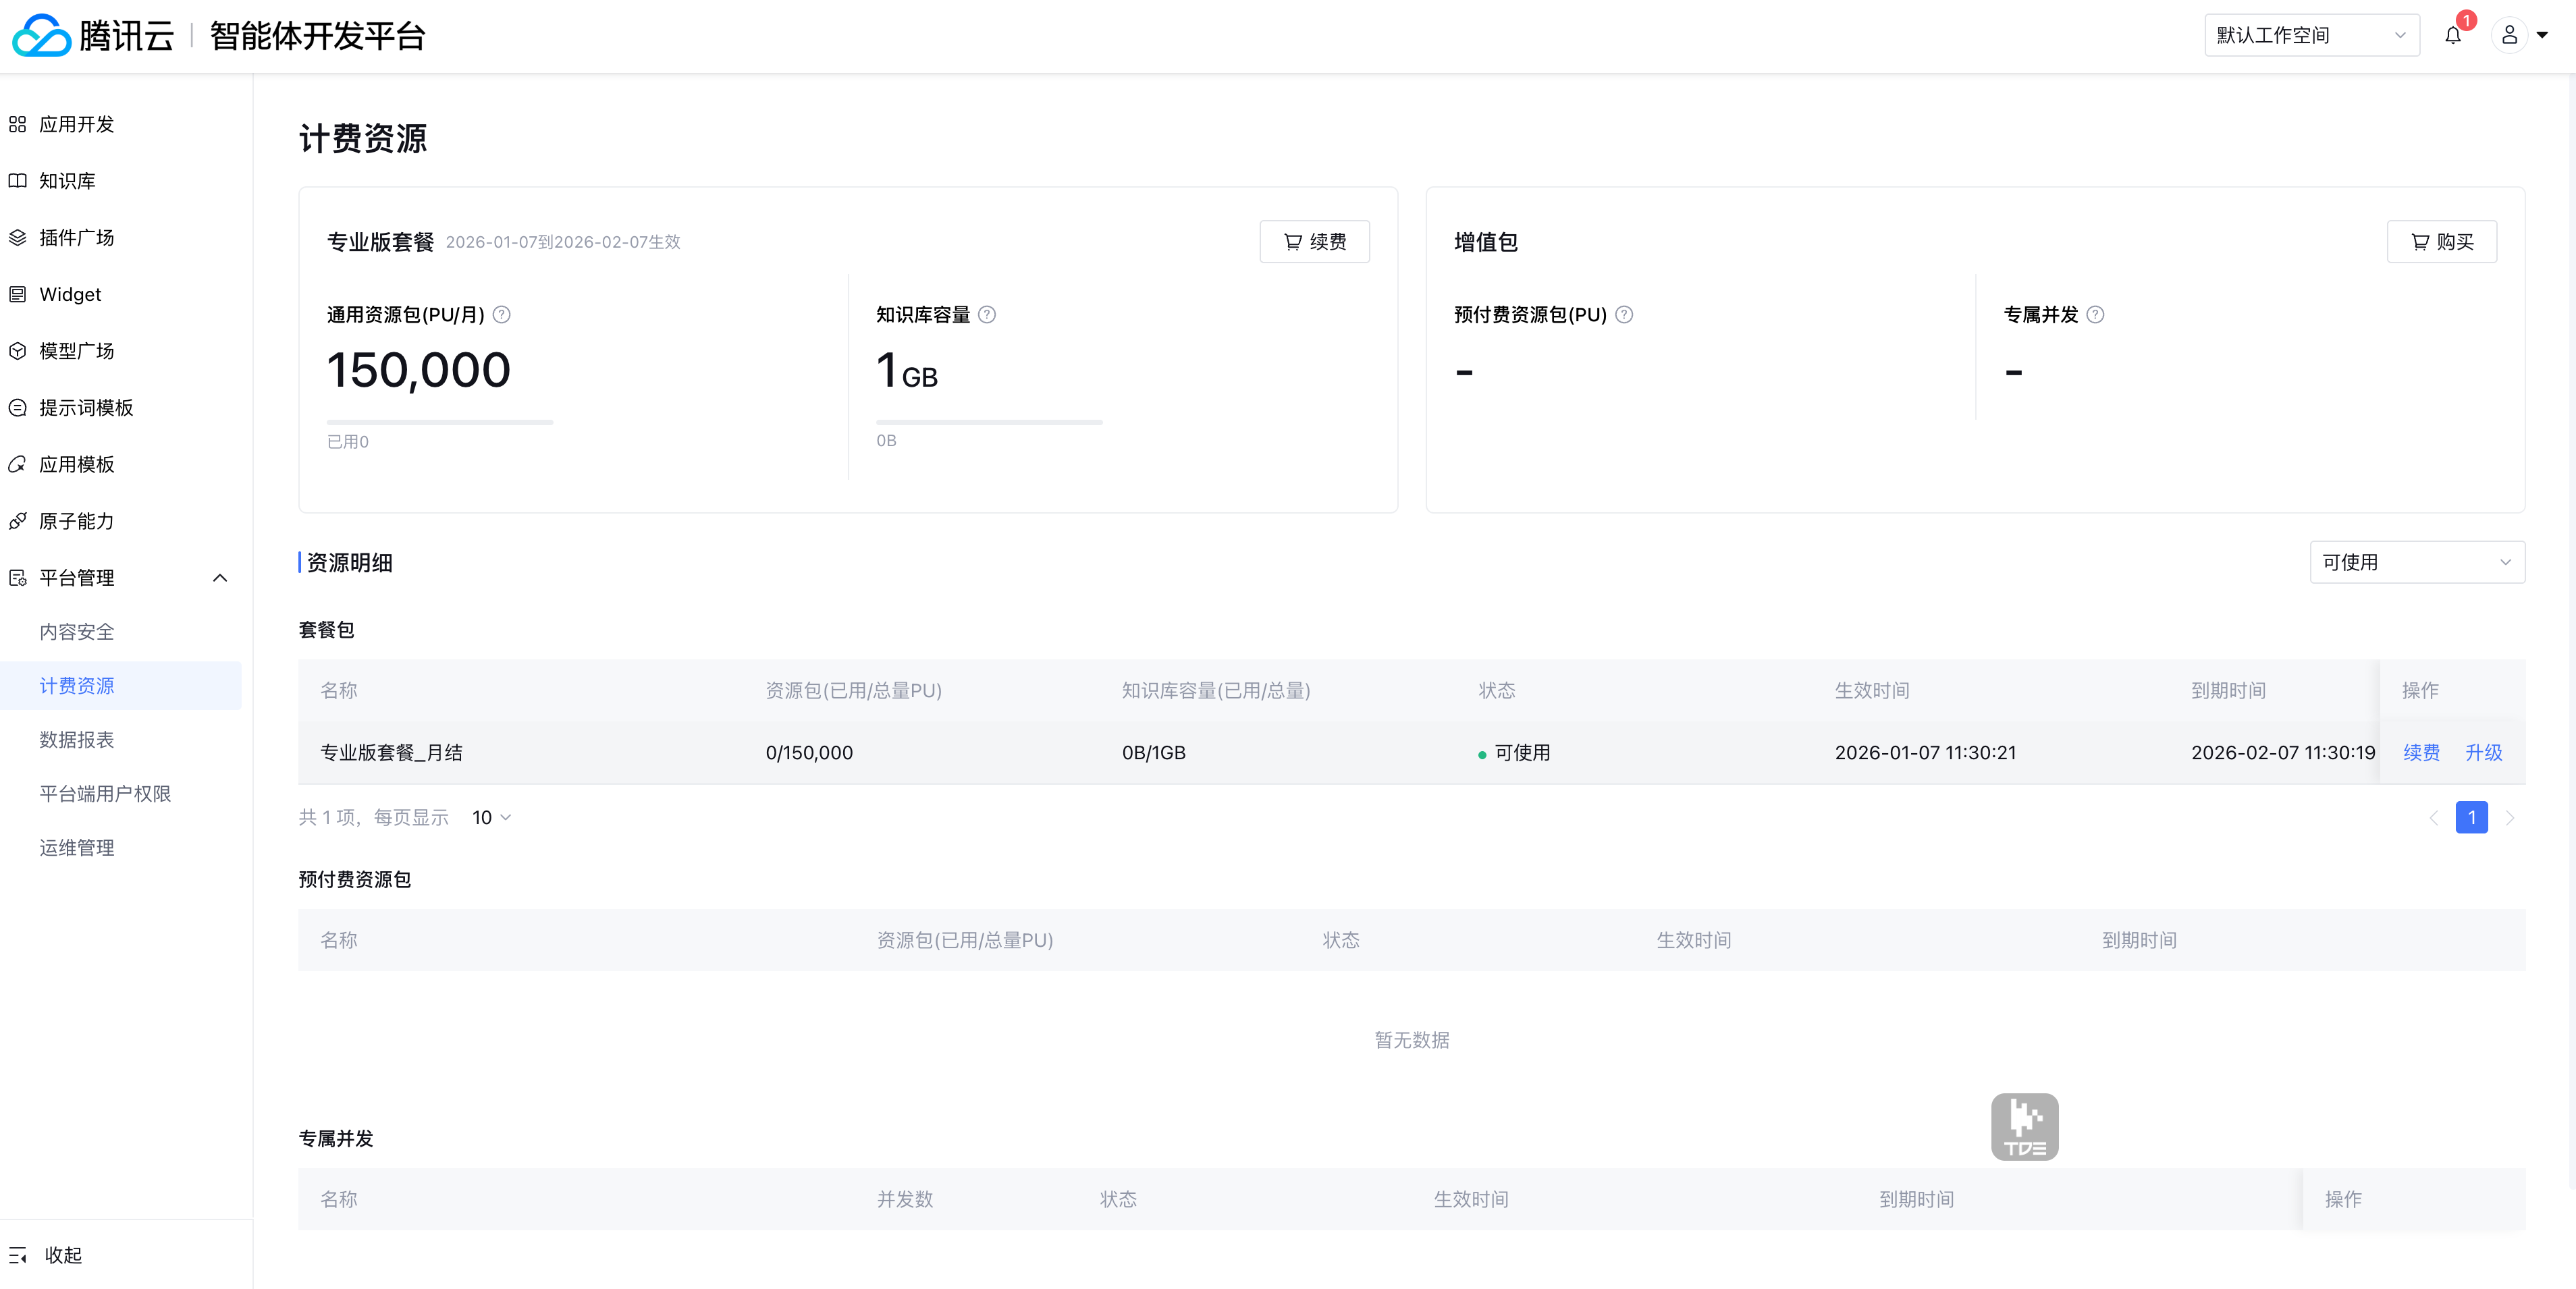Screen dimensions: 2576x1289
Task: Click page number 1 in pagination
Action: point(2471,818)
